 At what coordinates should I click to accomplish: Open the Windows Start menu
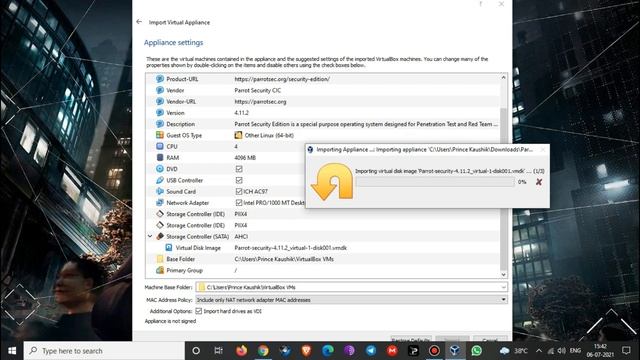tap(12, 351)
